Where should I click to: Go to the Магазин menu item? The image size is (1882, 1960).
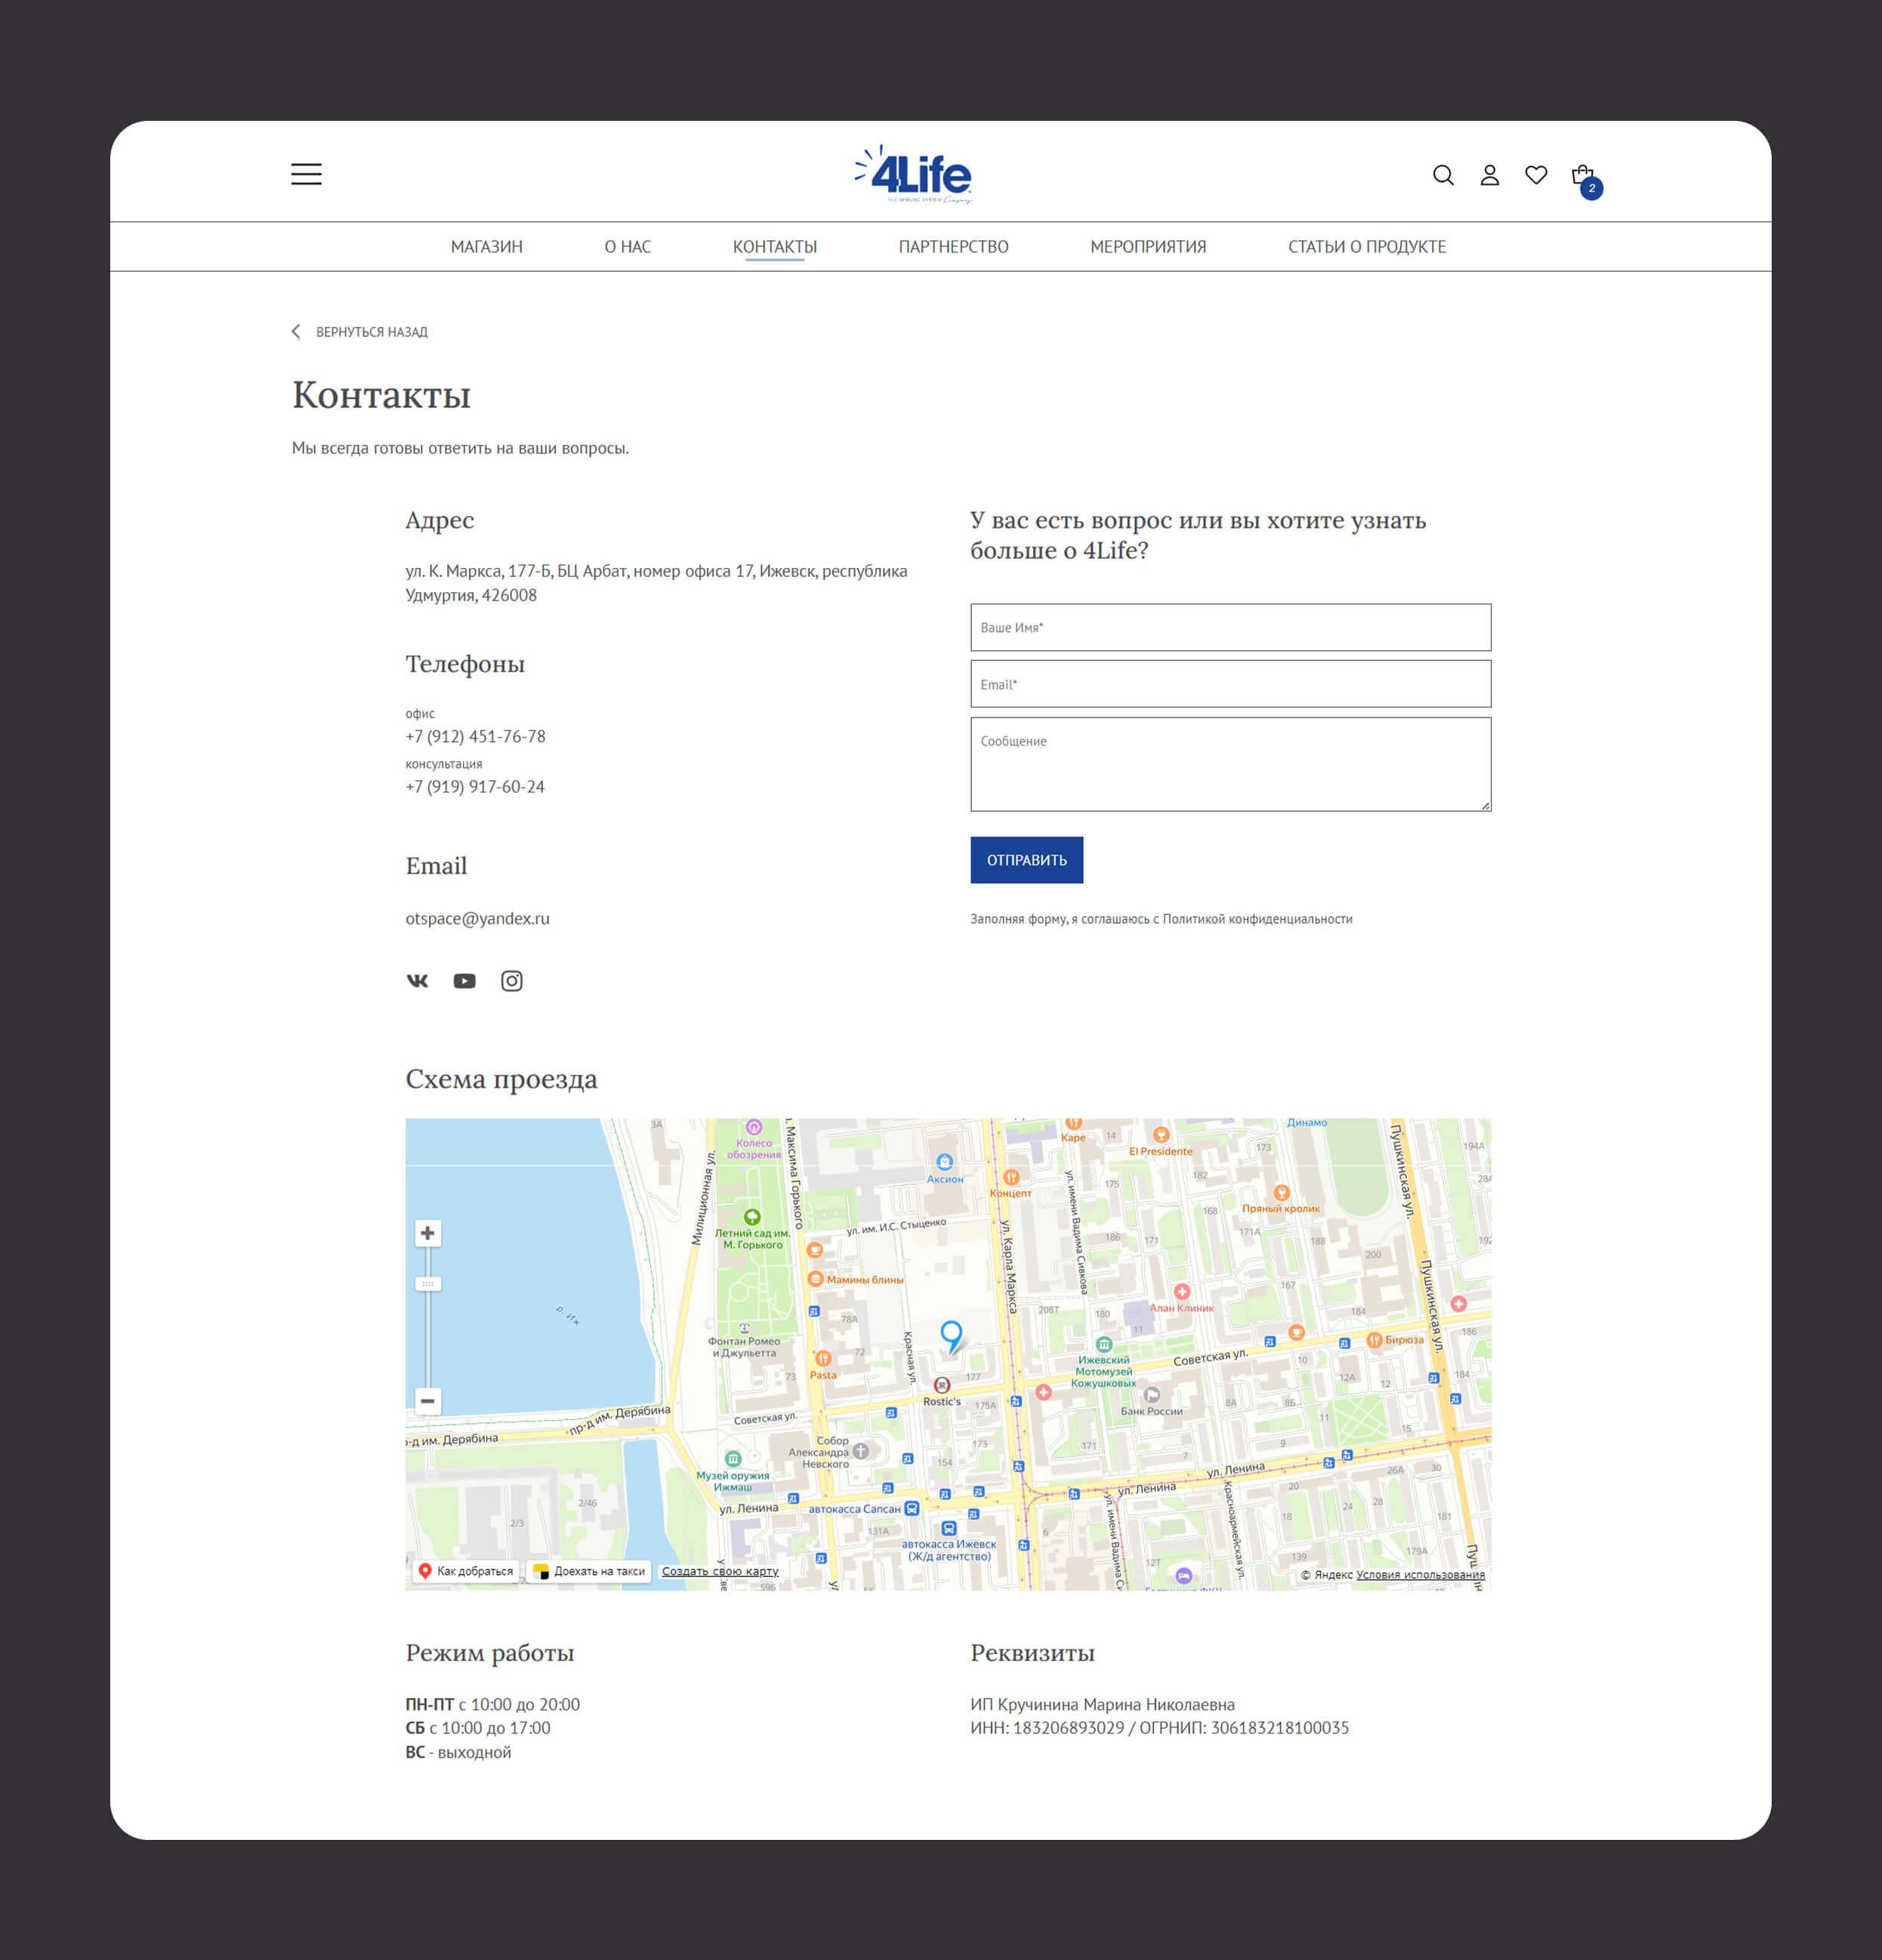tap(486, 247)
